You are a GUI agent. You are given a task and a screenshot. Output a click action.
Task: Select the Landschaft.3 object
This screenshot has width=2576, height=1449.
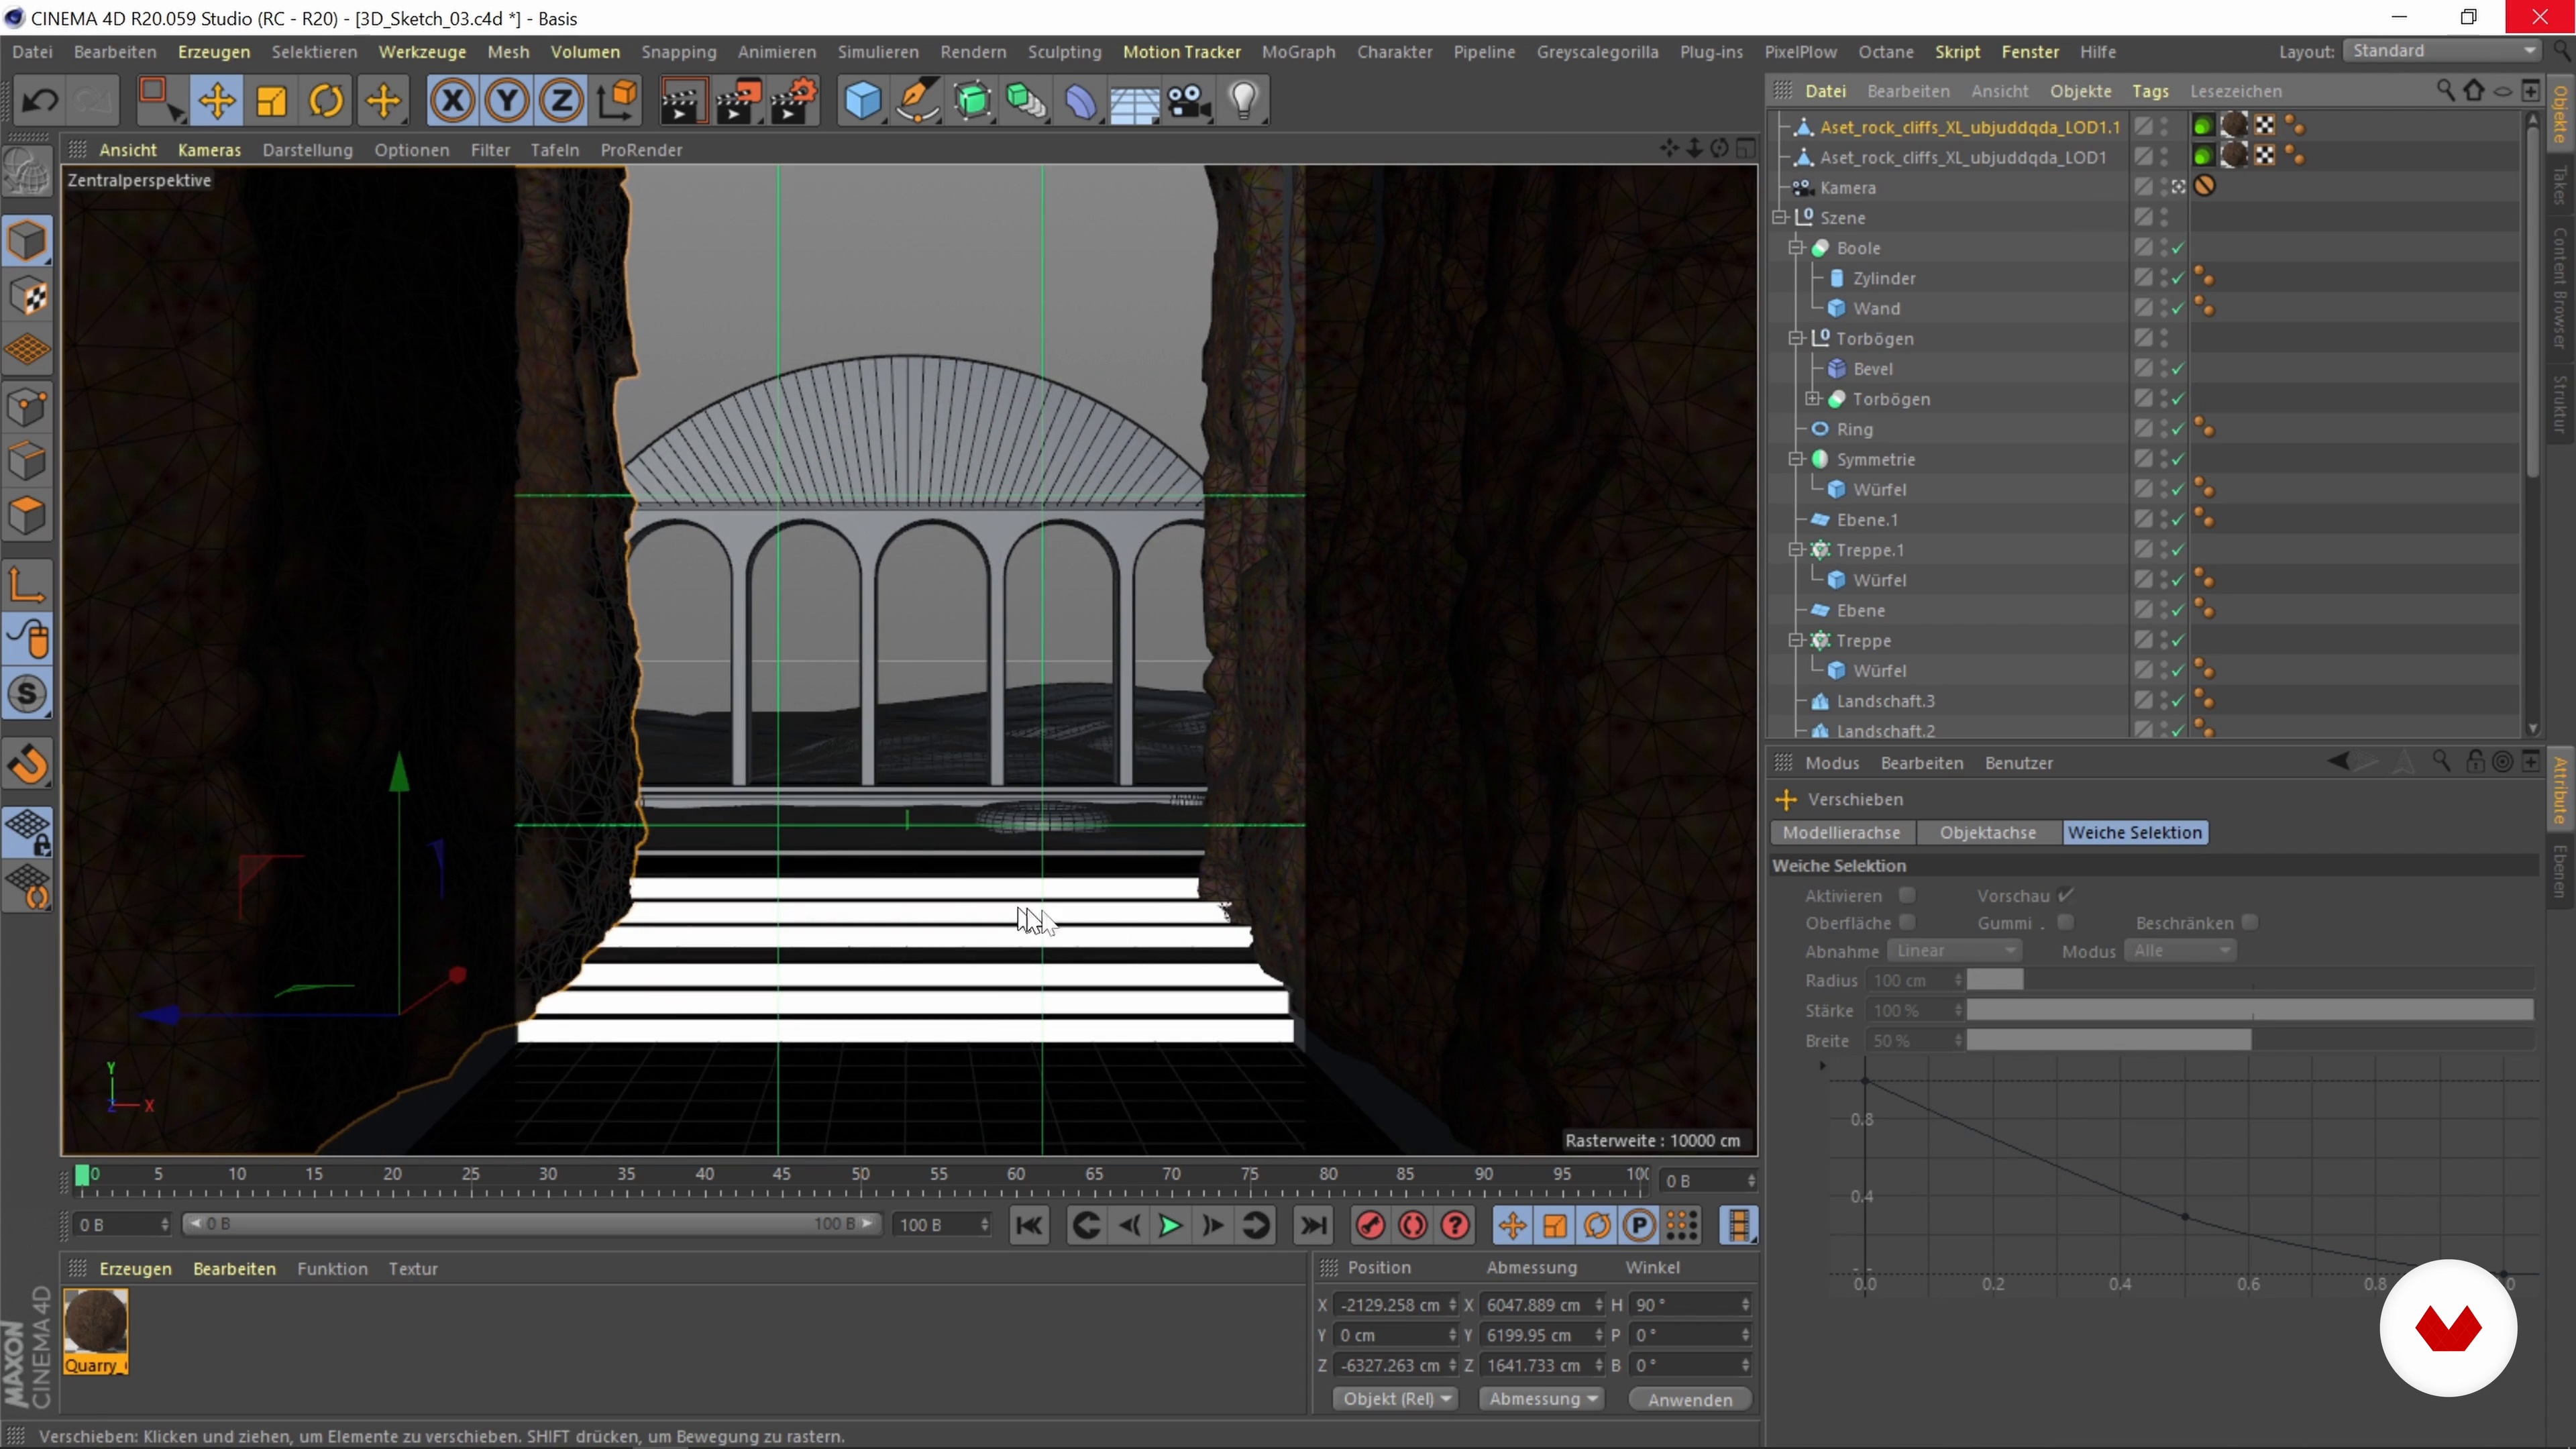pyautogui.click(x=1885, y=701)
